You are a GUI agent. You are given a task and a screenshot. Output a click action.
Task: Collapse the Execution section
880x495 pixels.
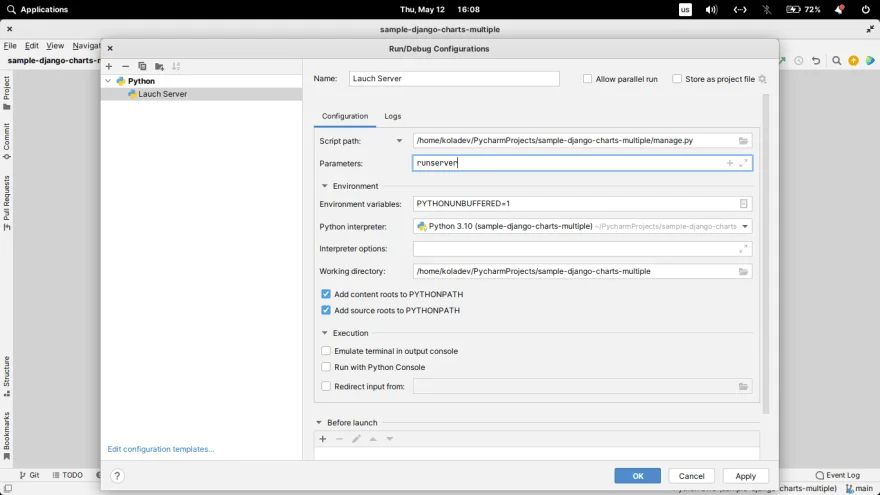[x=324, y=333]
